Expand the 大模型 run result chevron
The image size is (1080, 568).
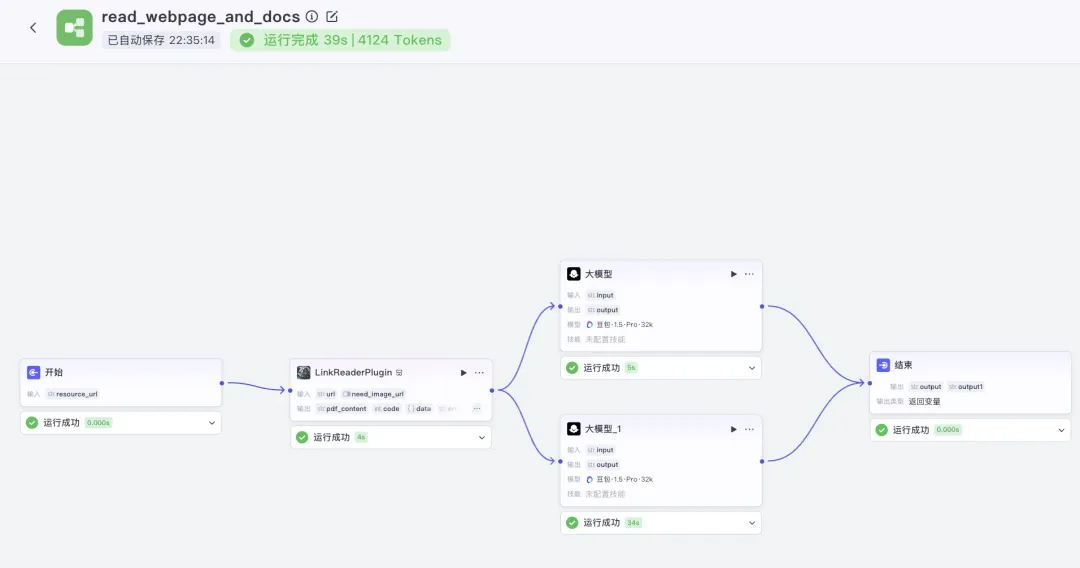click(752, 368)
